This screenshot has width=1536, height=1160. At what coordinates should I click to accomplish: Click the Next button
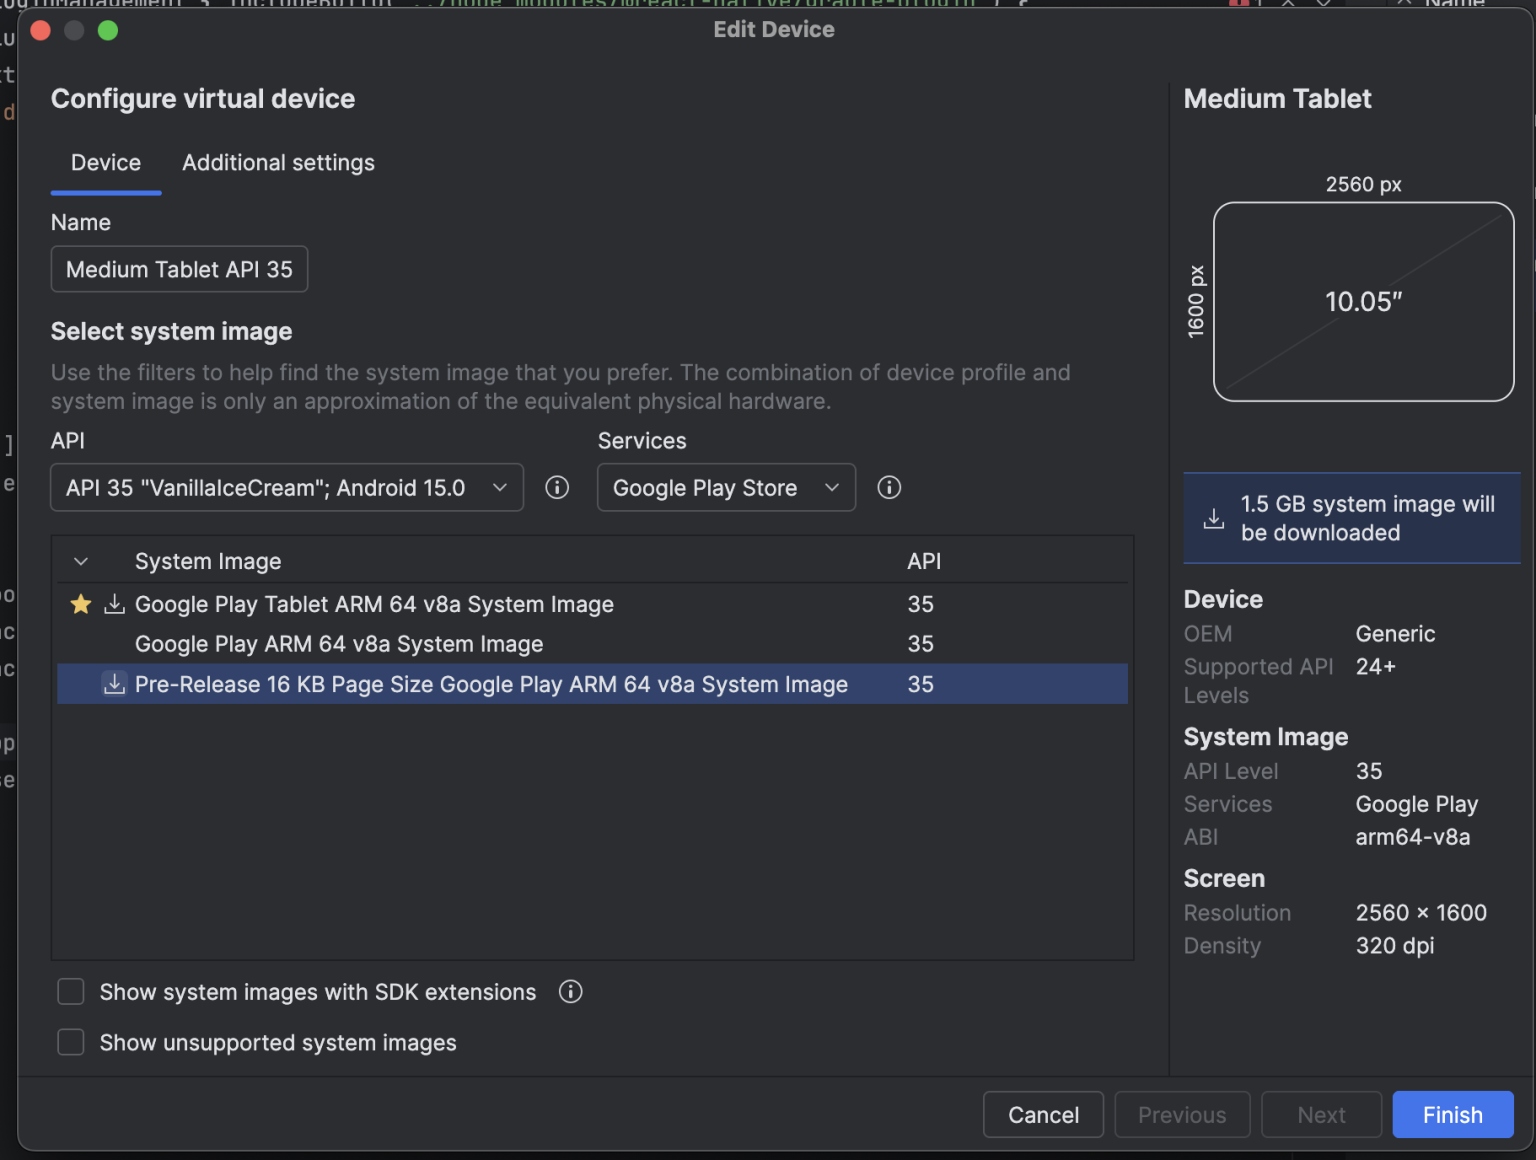[1321, 1114]
